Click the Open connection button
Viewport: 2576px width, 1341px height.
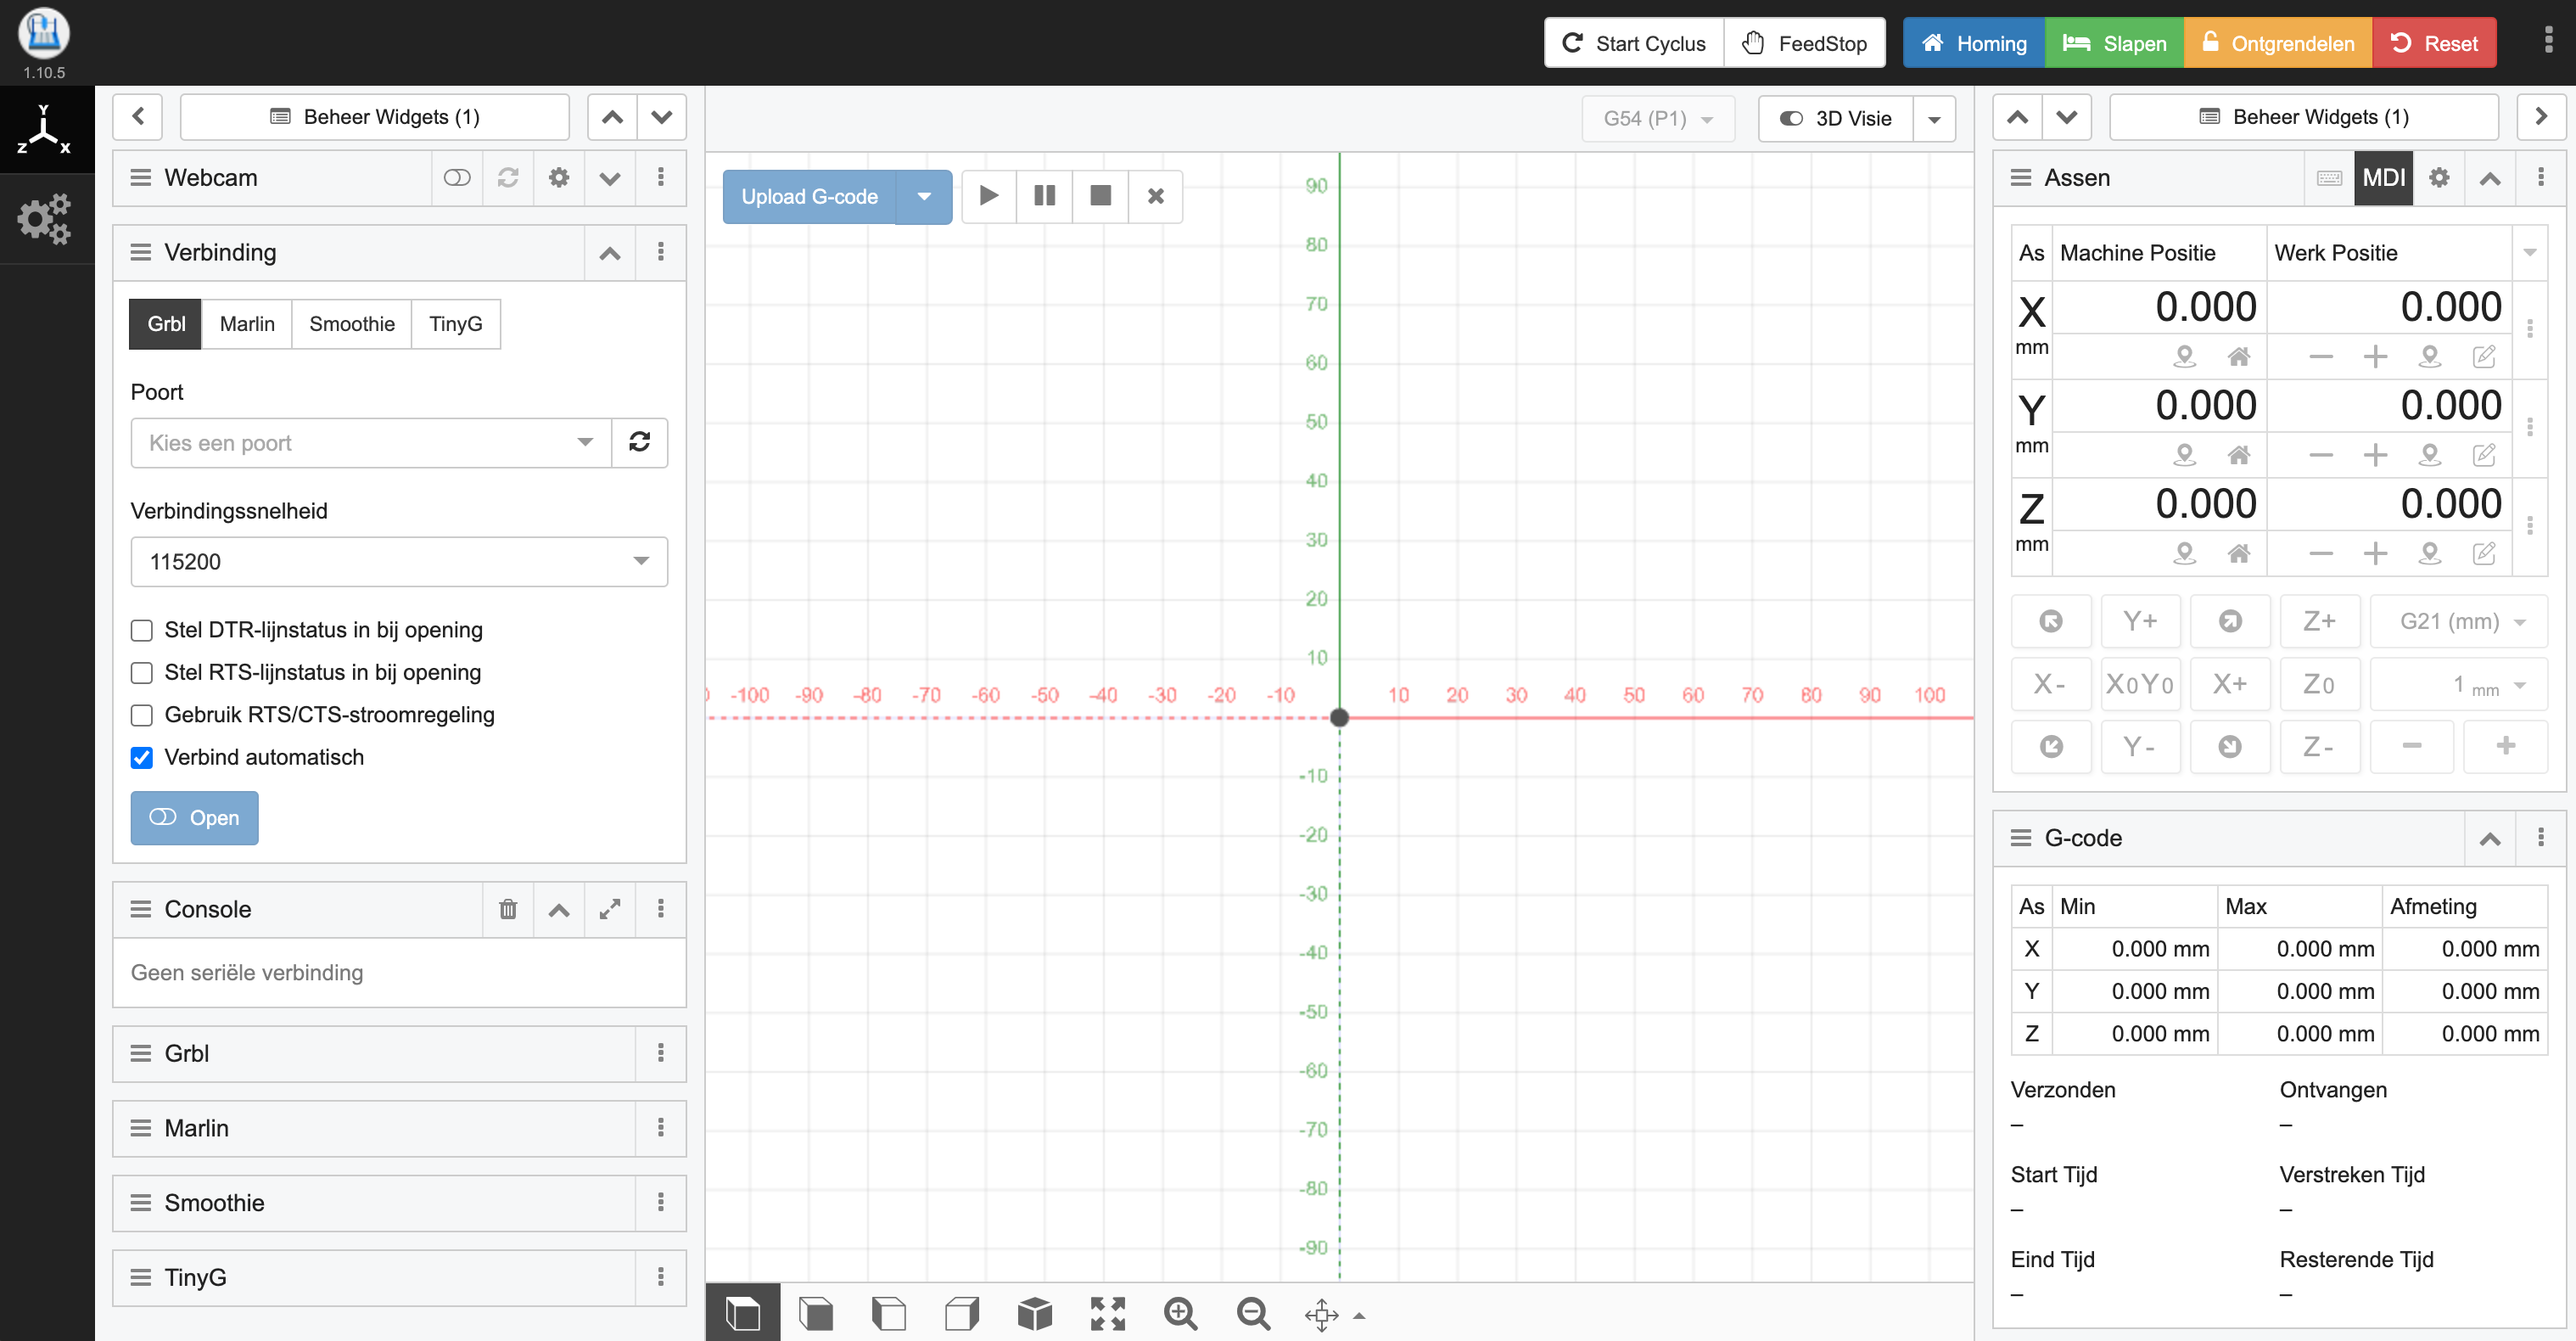point(195,818)
